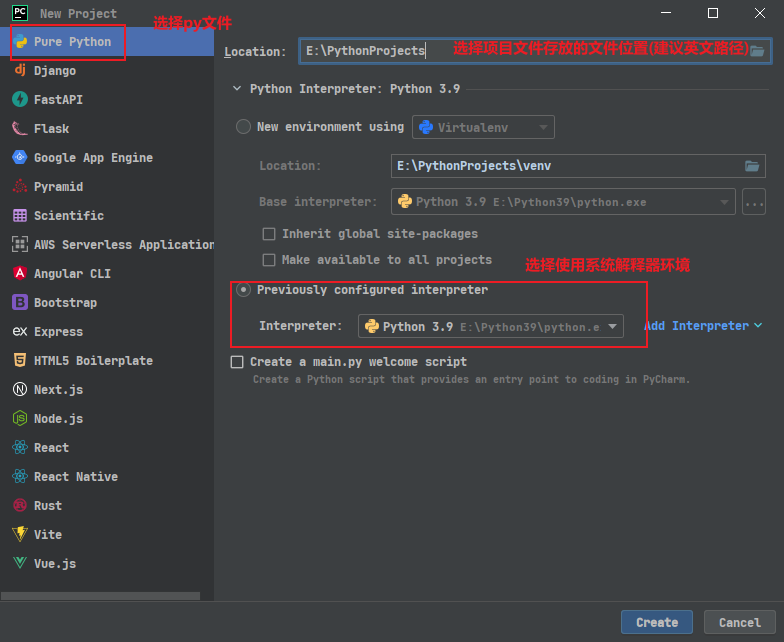Click the AWS Serverless Application icon

point(20,244)
